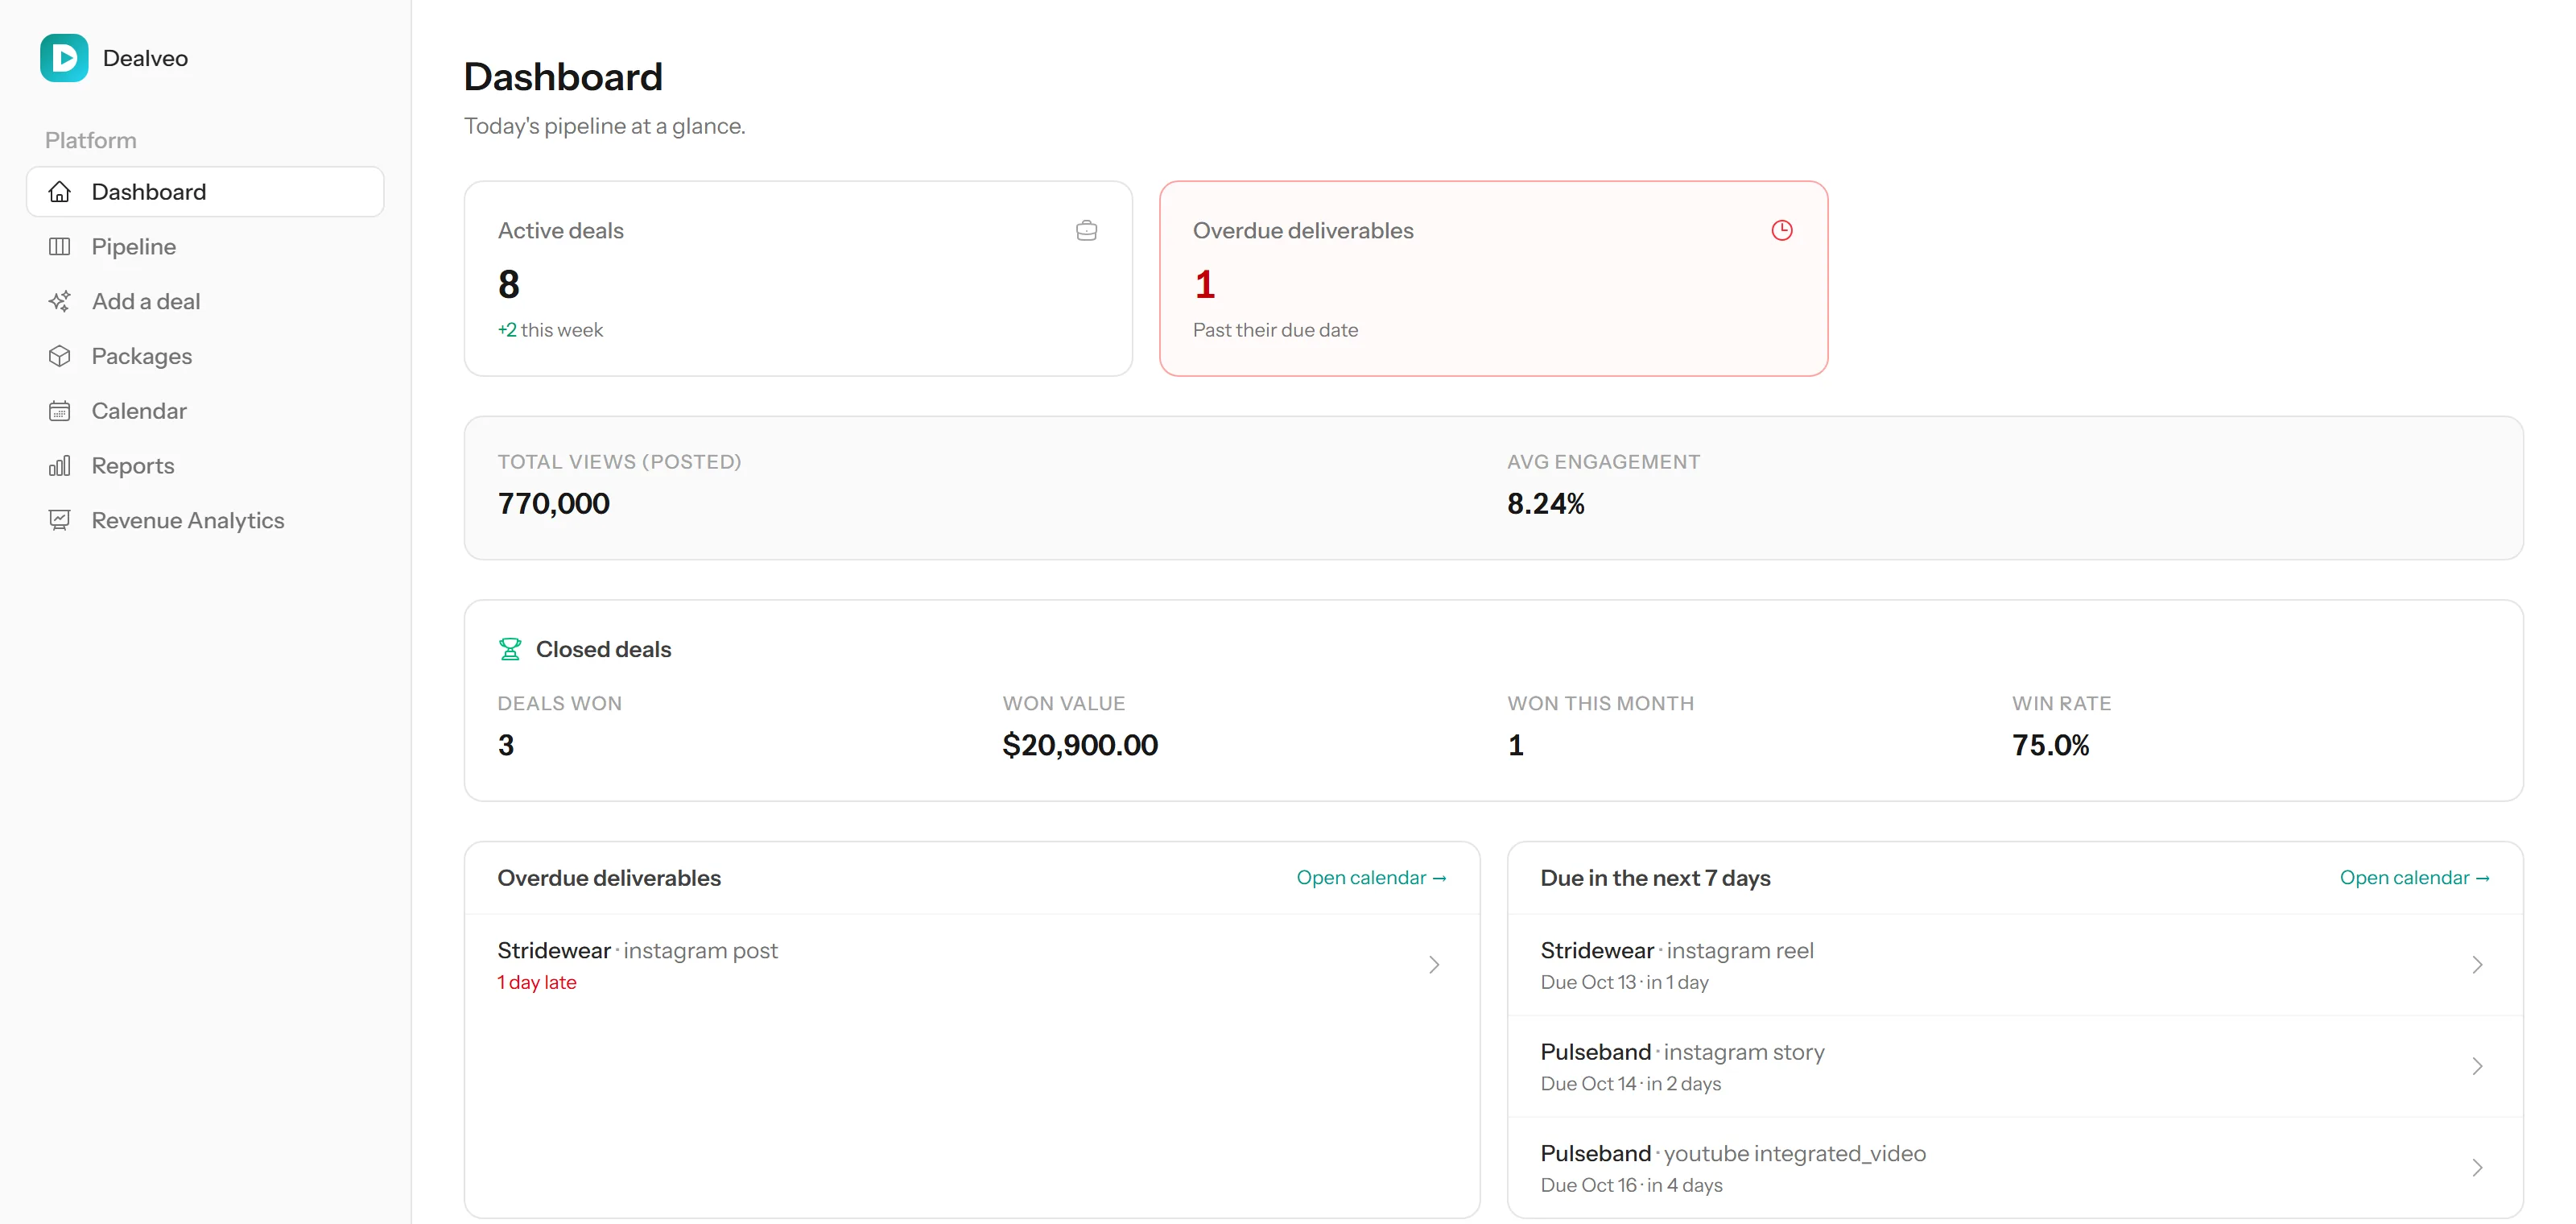Click the briefcase icon on Active deals card
This screenshot has height=1224, width=2576.
click(x=1086, y=231)
